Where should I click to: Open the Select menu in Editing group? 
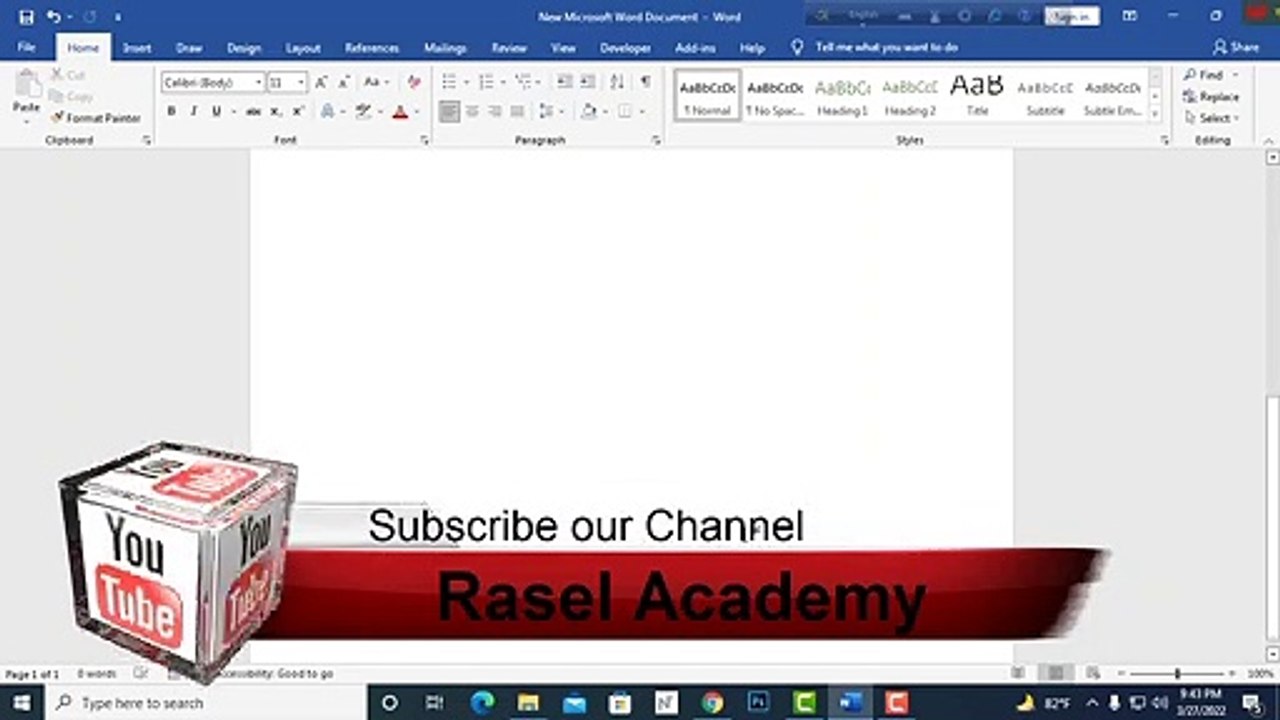click(x=1211, y=118)
